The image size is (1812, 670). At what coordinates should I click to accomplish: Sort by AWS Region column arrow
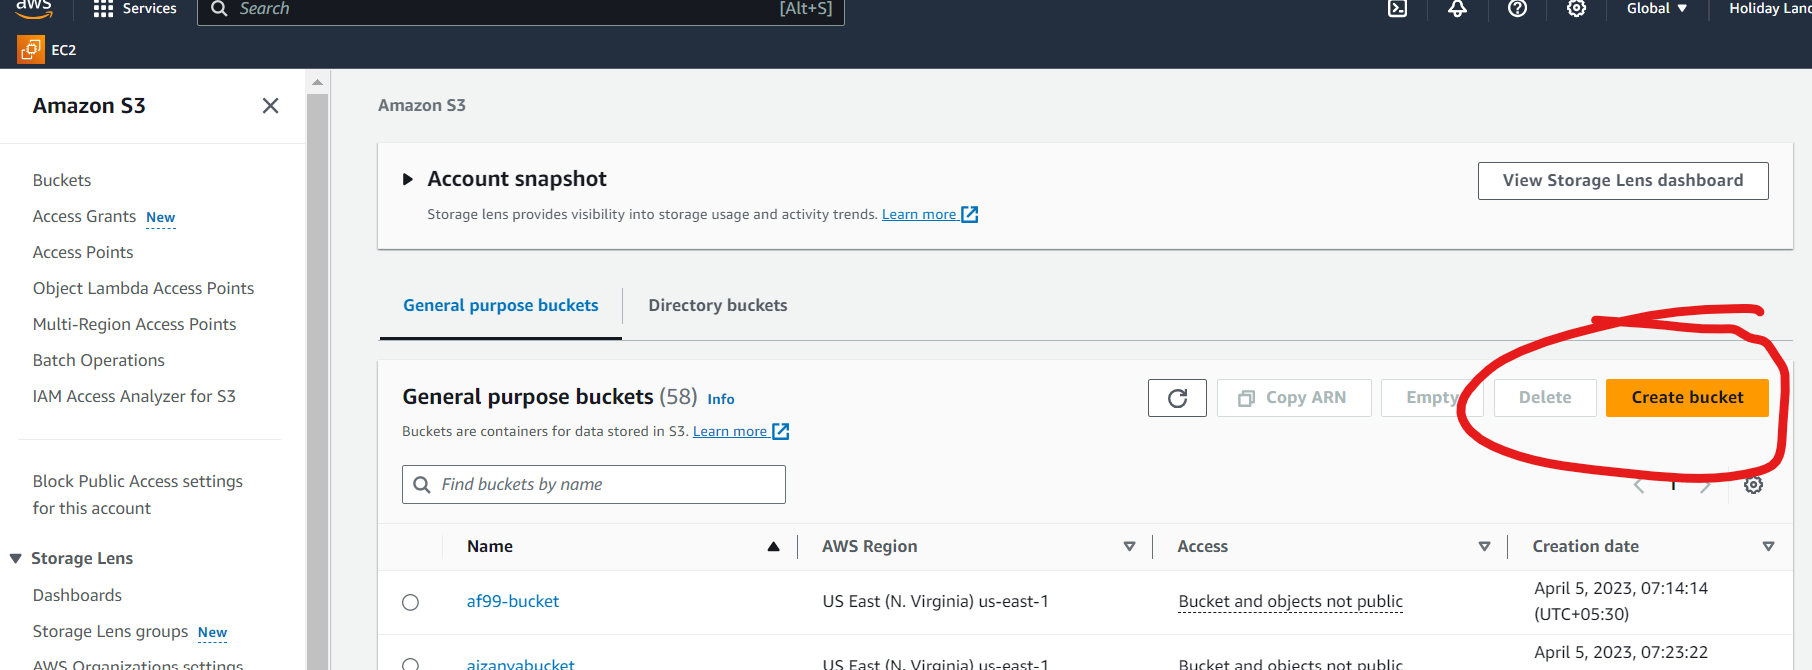(1129, 546)
